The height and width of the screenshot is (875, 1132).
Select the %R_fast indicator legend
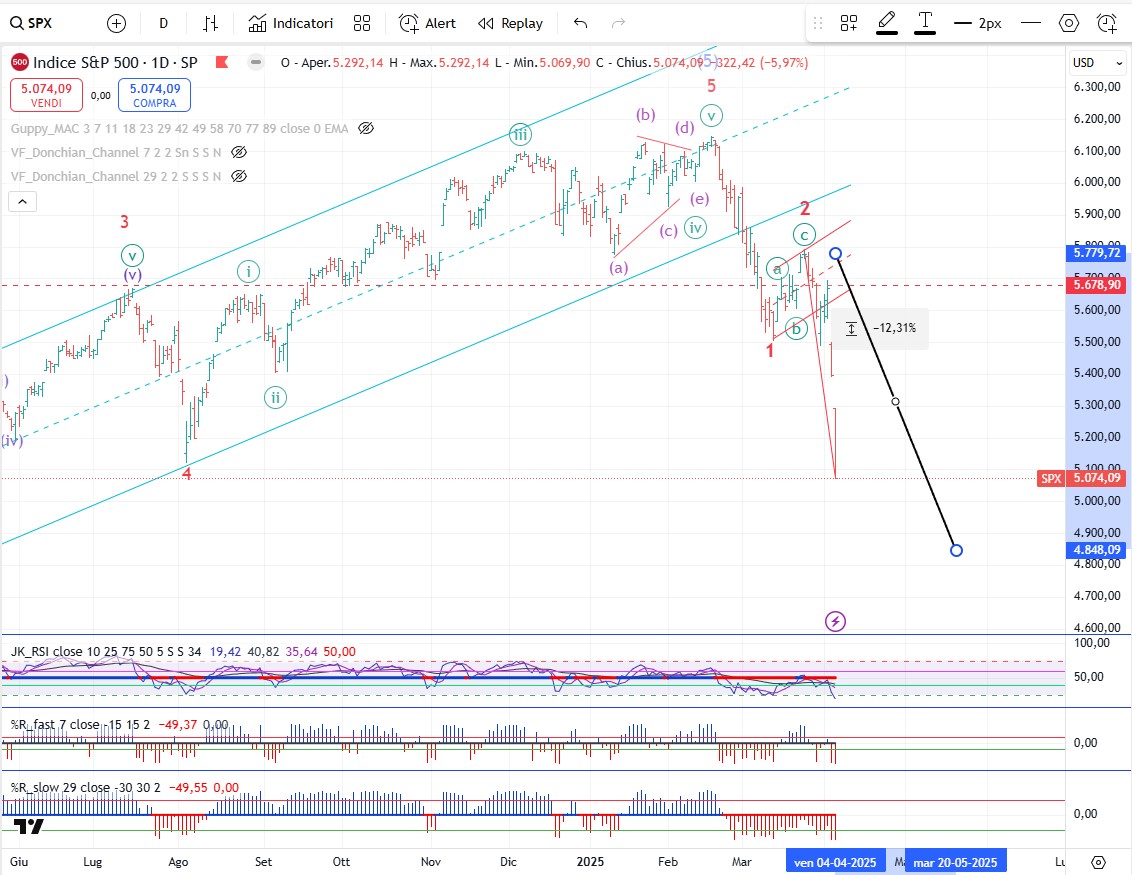(80, 724)
